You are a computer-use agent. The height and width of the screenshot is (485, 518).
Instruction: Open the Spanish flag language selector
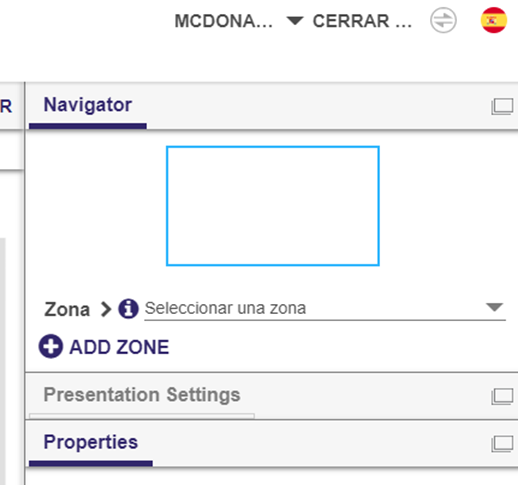(x=494, y=20)
